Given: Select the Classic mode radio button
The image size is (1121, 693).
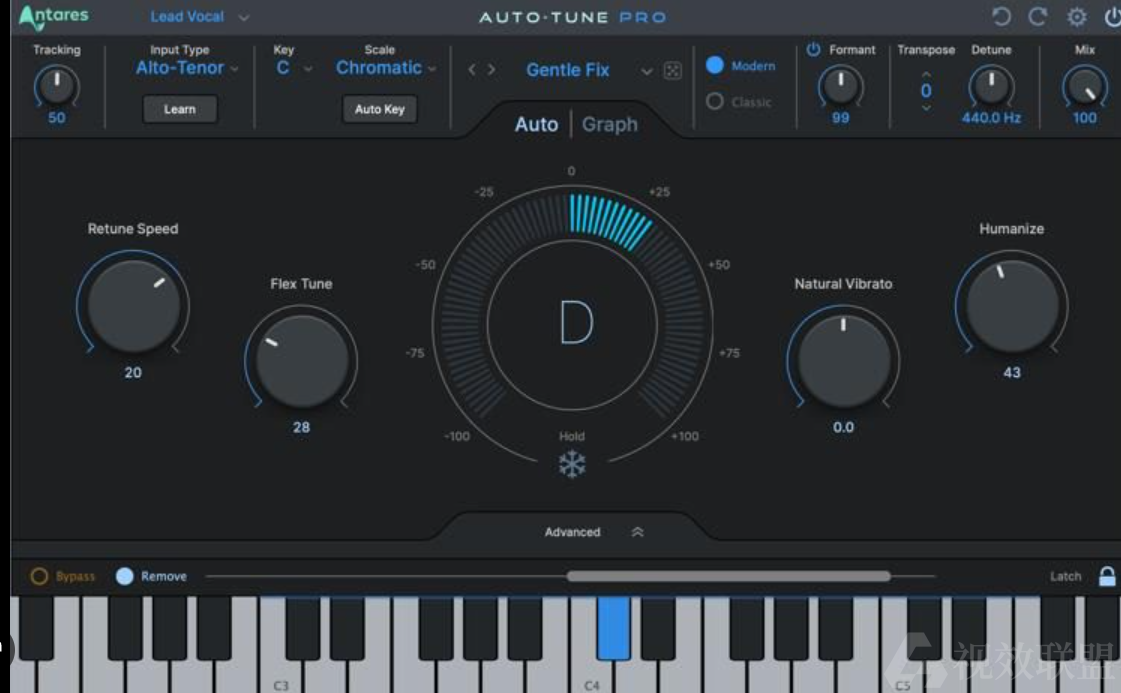Looking at the screenshot, I should 714,102.
